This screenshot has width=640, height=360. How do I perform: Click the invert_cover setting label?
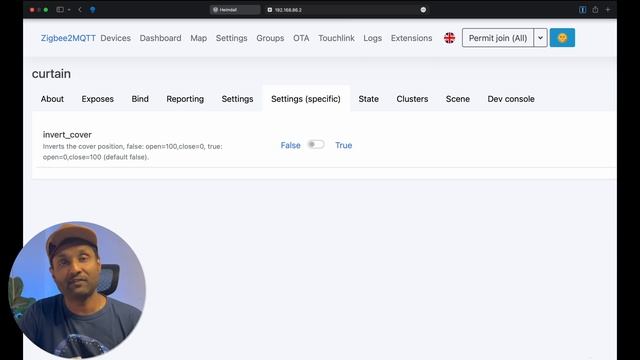click(x=67, y=135)
